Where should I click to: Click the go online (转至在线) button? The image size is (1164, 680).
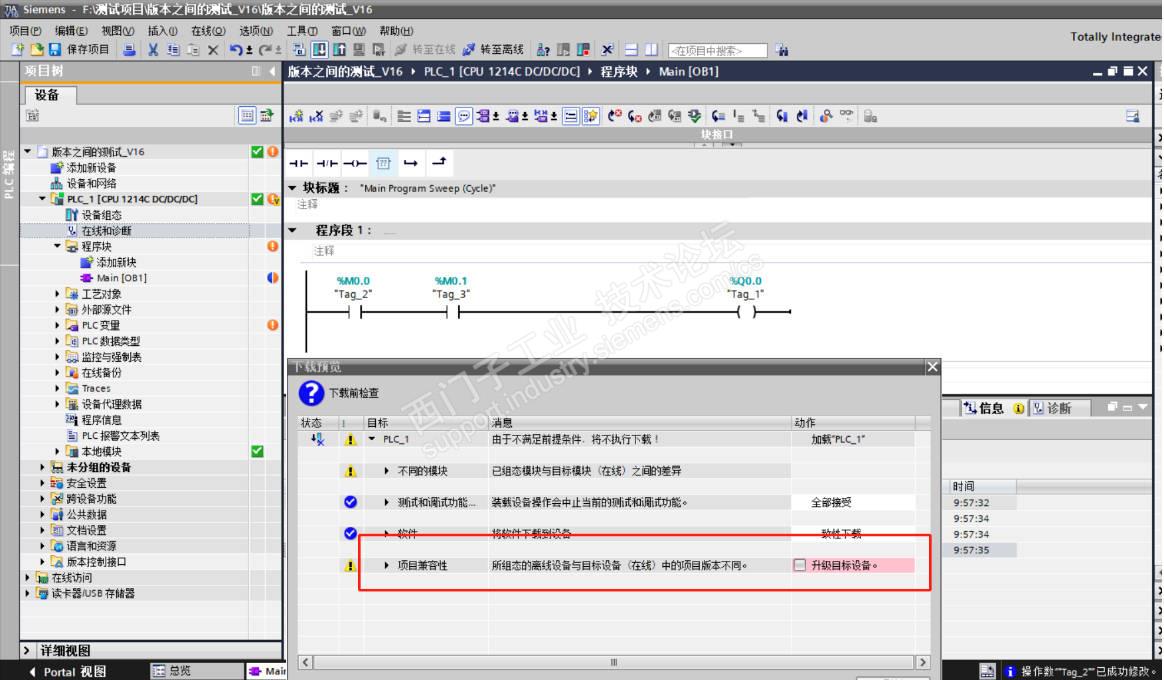(425, 50)
